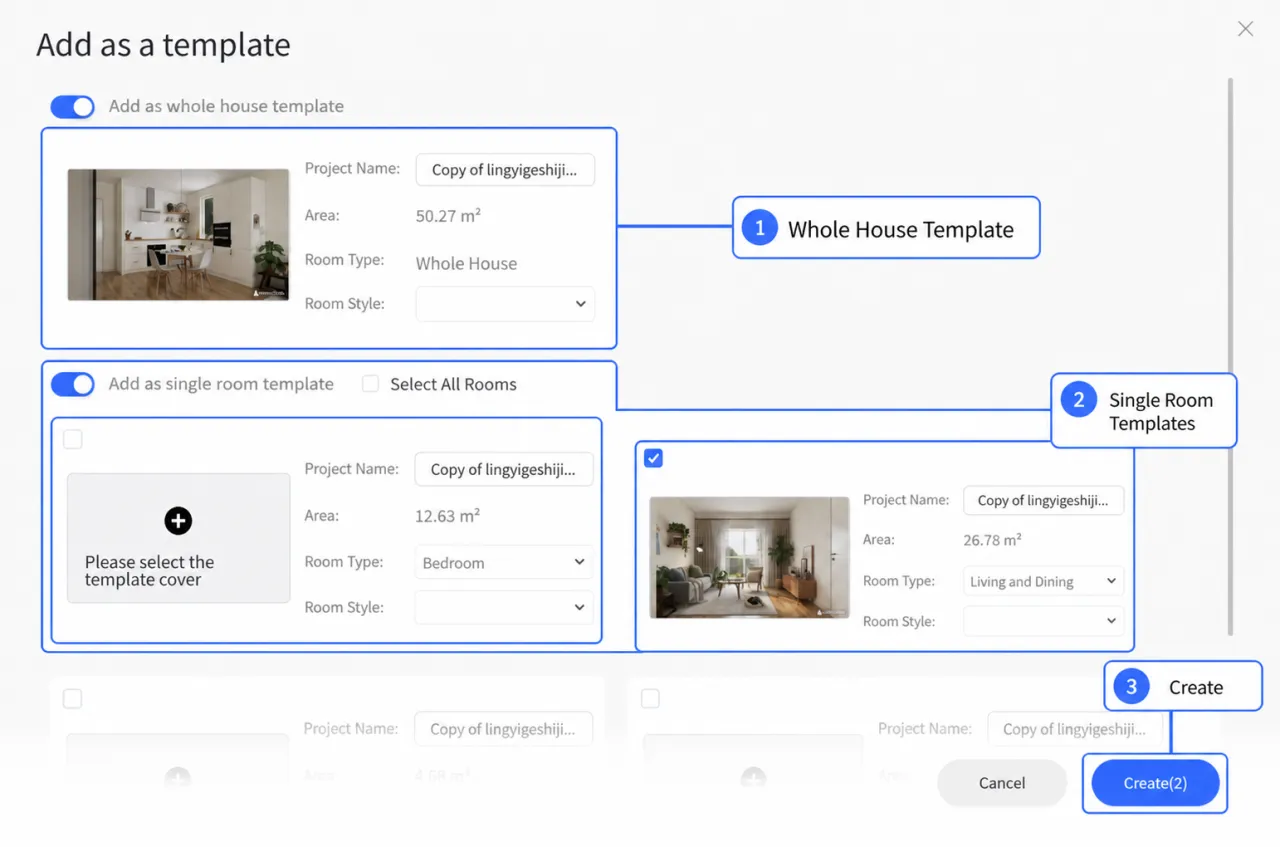Image resolution: width=1280 pixels, height=847 pixels.
Task: Click the whole house kitchen cover thumbnail
Action: click(179, 234)
